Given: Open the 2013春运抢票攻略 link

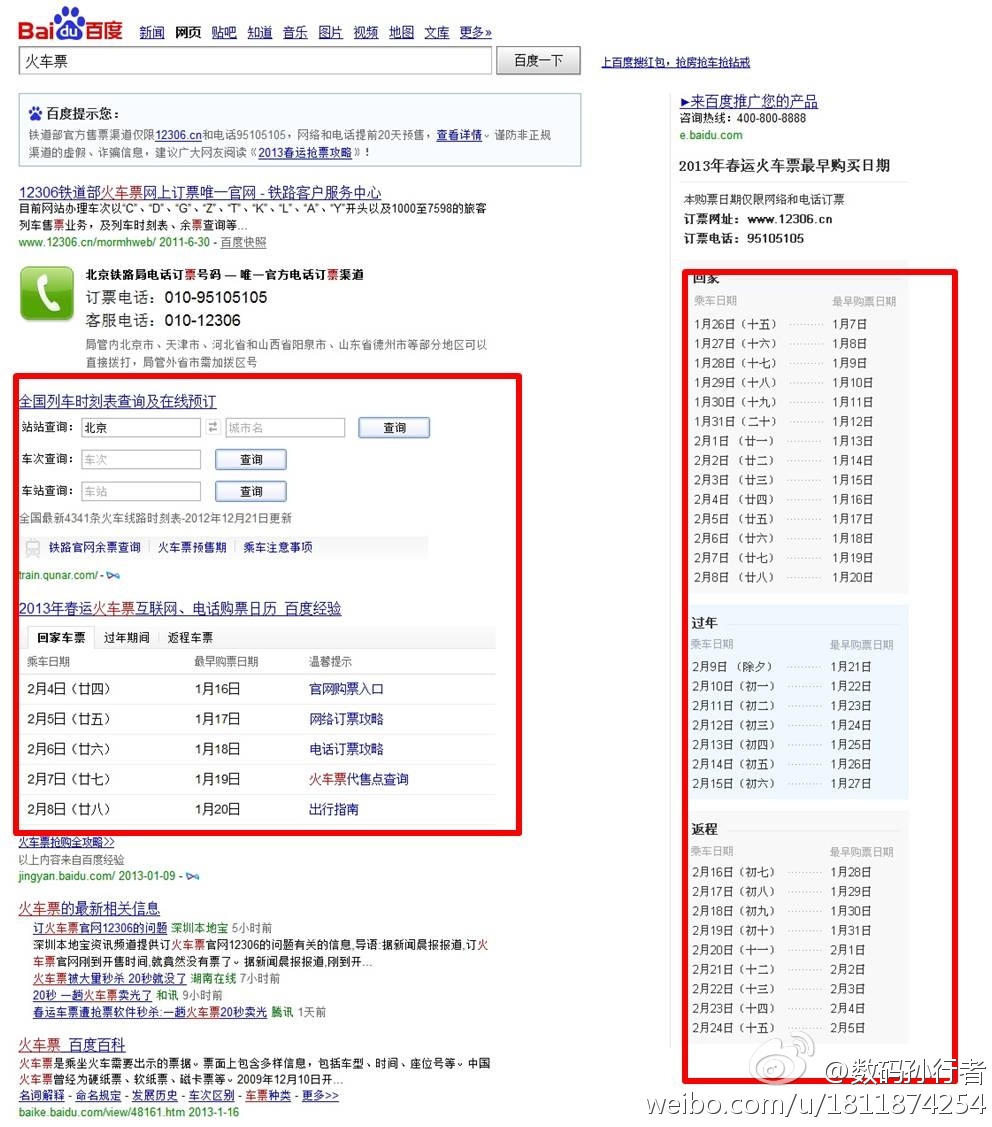Looking at the screenshot, I should click(x=305, y=152).
